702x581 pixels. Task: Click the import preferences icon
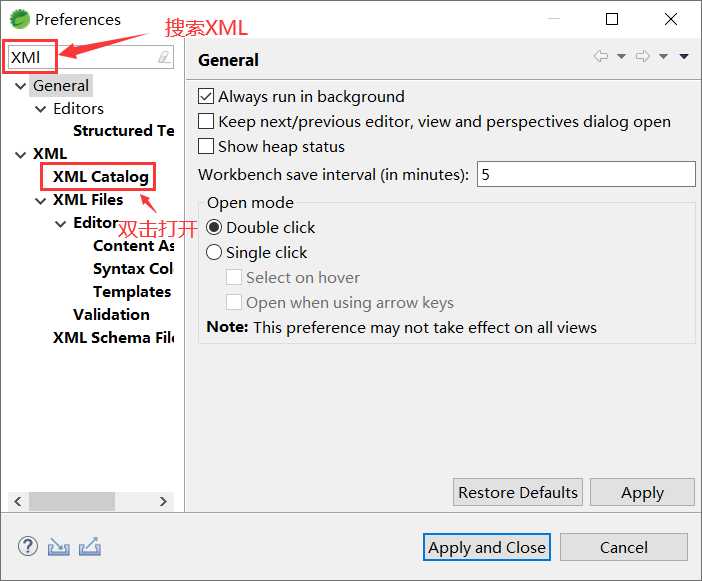[59, 547]
